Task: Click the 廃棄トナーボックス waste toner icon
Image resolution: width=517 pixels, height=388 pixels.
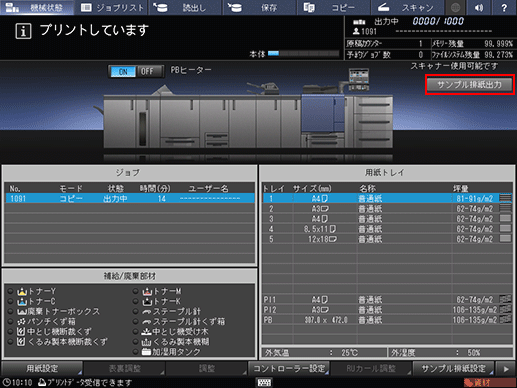Action: (22, 312)
